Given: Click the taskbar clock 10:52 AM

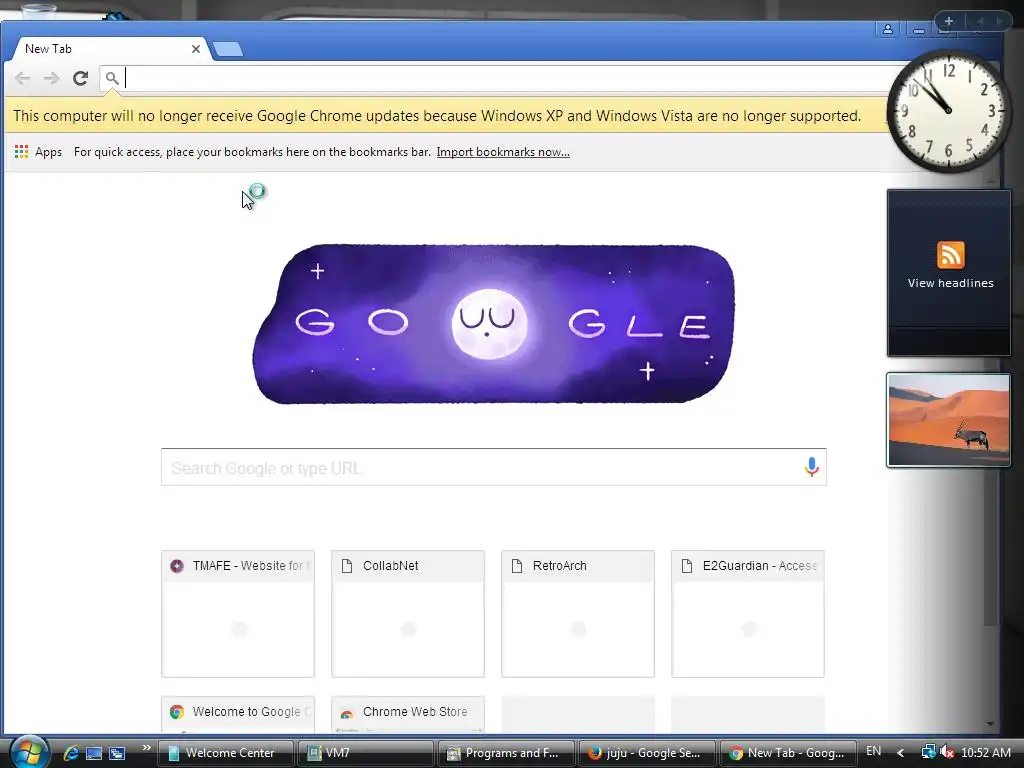Looking at the screenshot, I should coord(985,752).
